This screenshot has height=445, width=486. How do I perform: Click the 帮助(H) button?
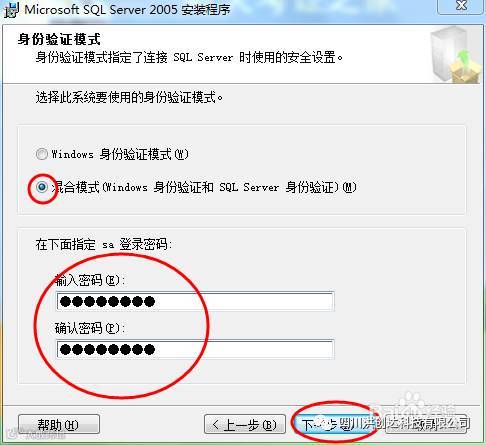coord(59,424)
